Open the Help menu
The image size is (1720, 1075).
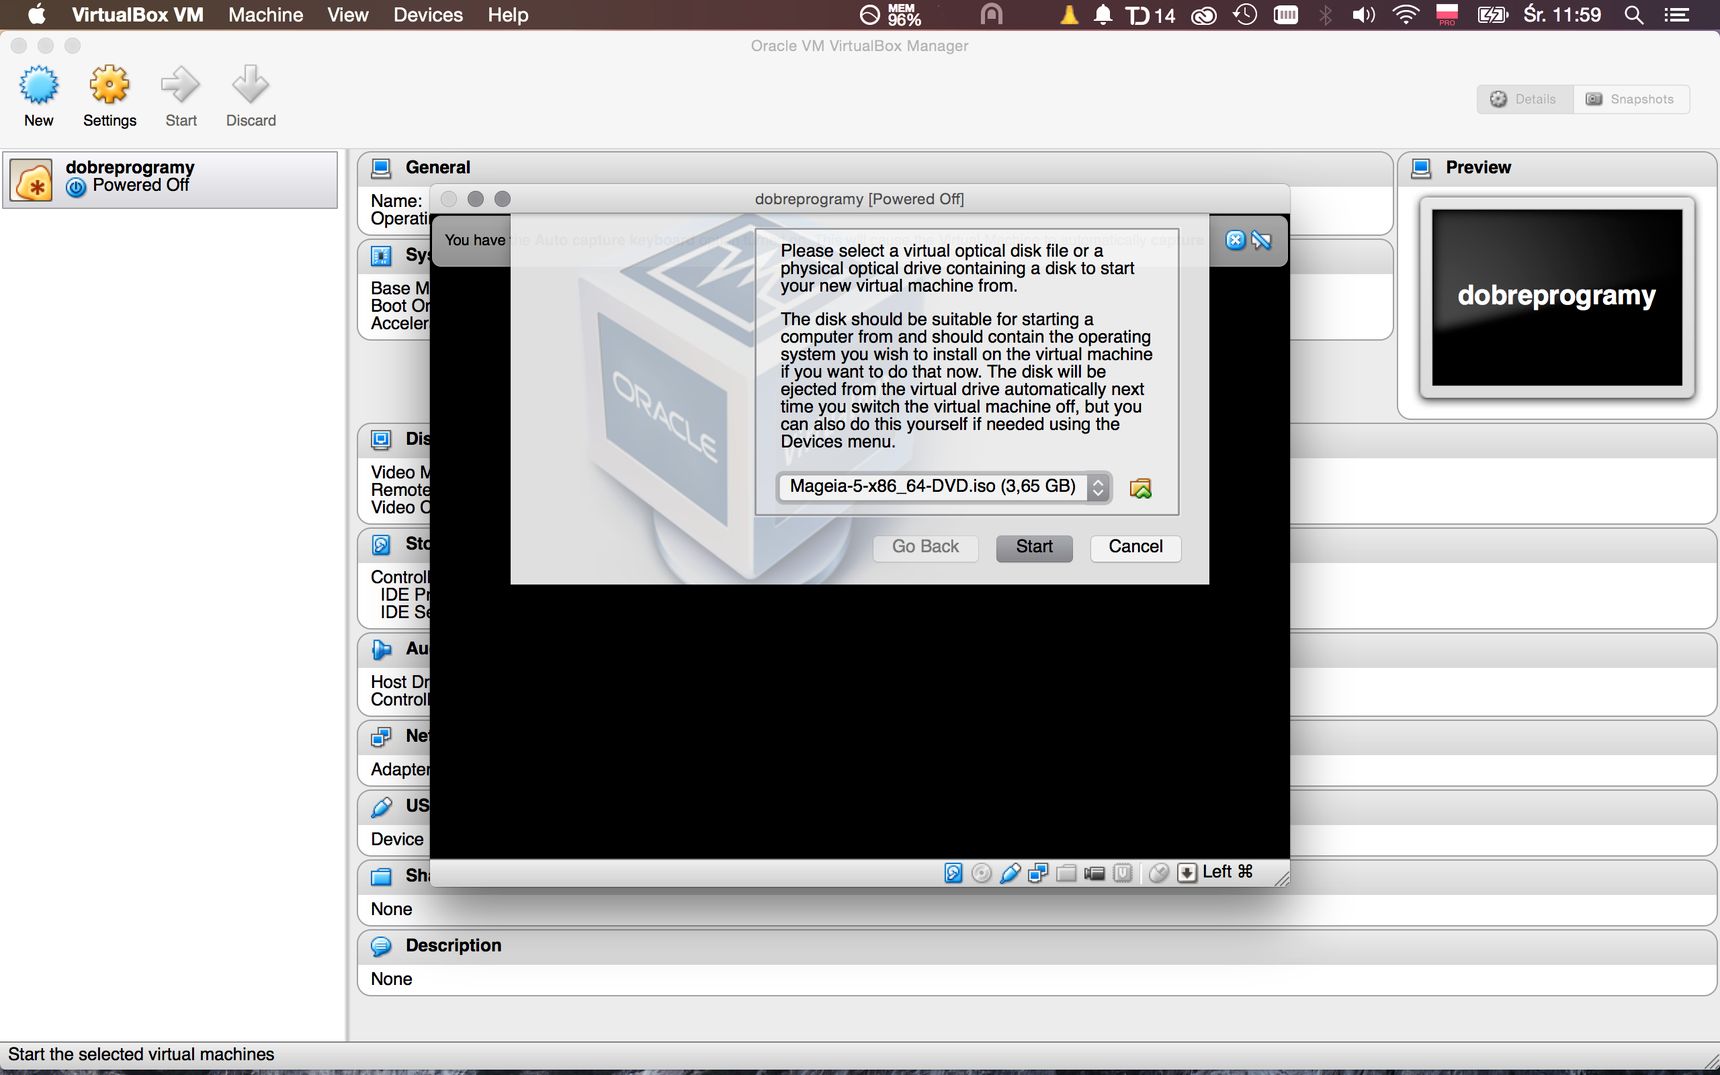pyautogui.click(x=508, y=15)
